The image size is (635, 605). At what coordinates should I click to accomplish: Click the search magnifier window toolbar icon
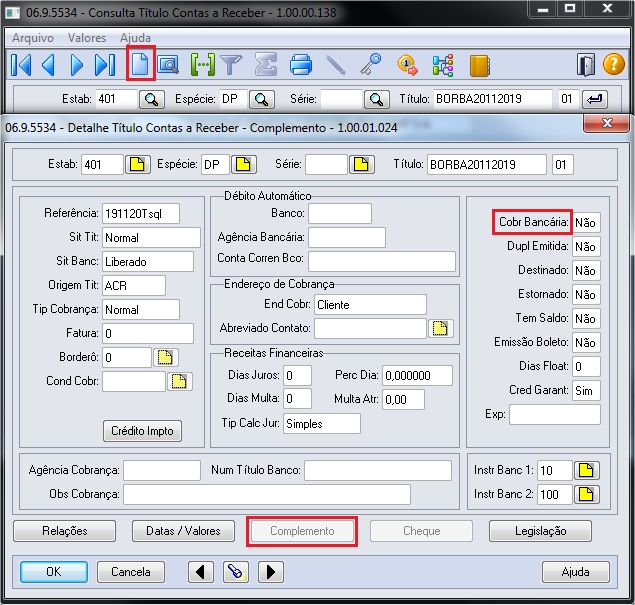tap(168, 64)
